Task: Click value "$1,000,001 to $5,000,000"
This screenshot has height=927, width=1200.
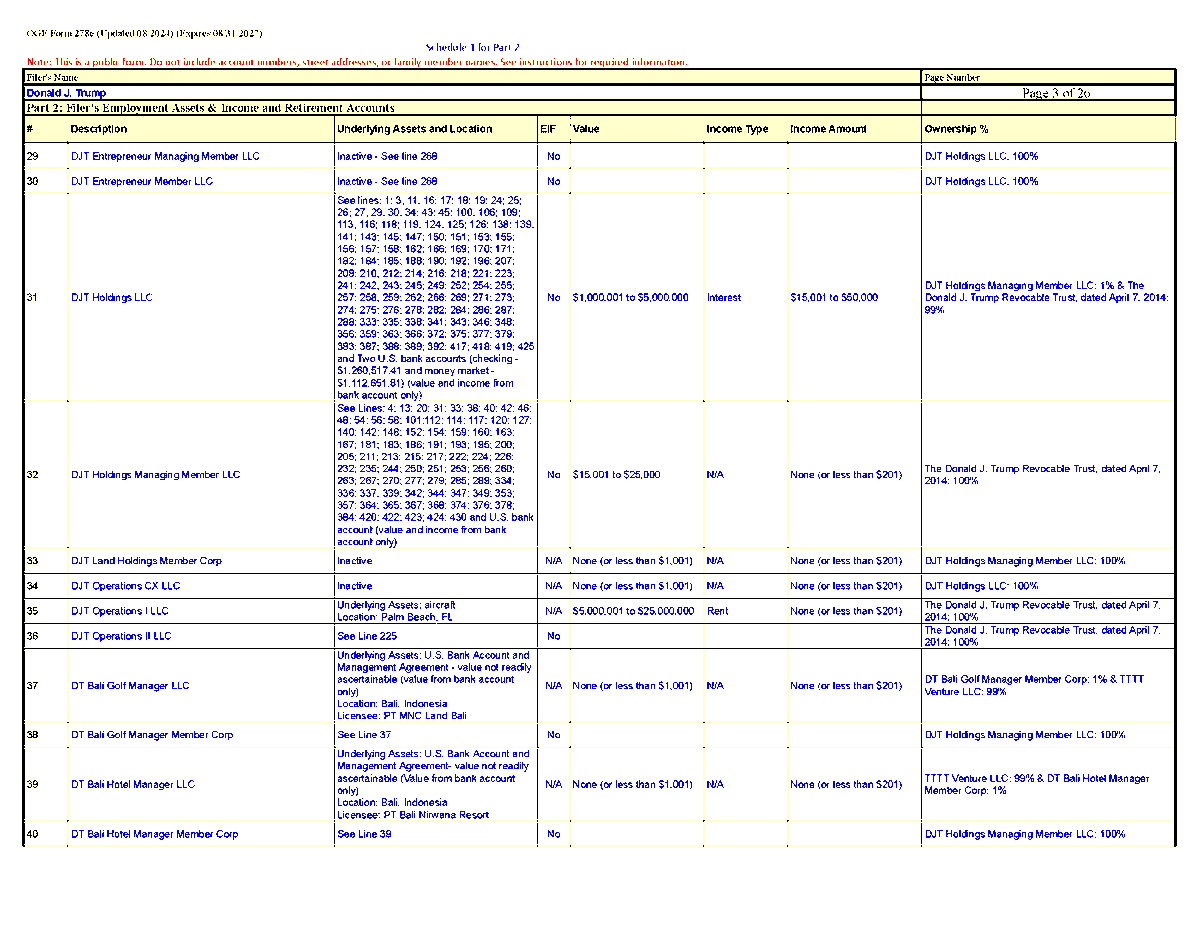Action: (x=630, y=298)
